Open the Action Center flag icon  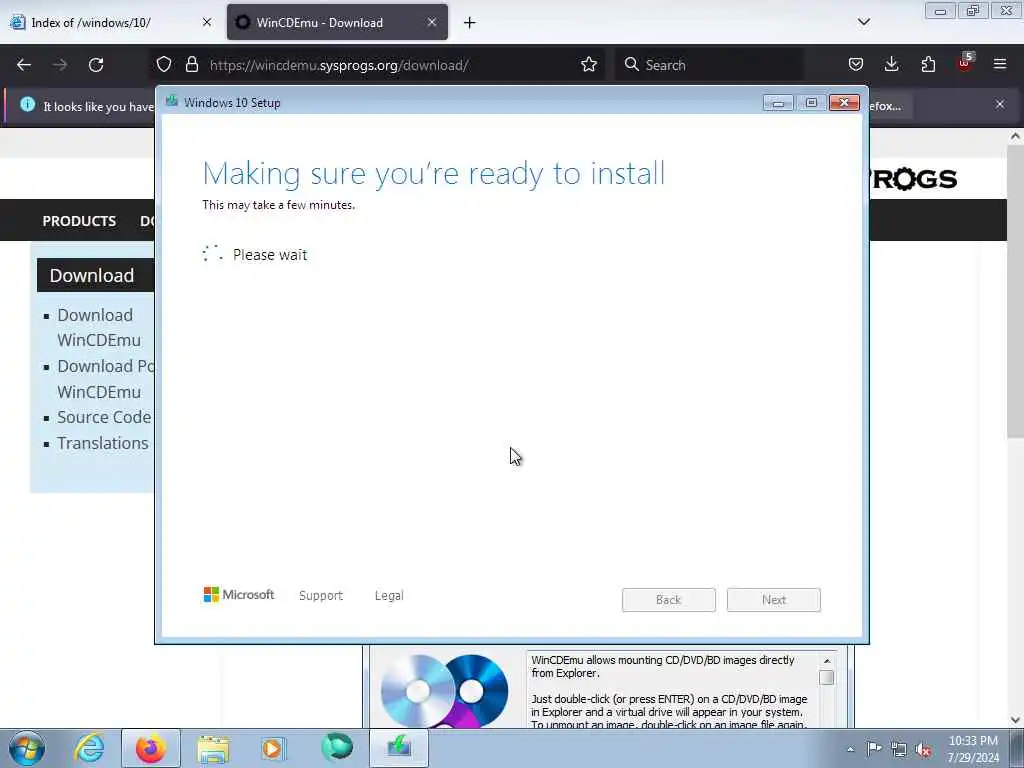(x=874, y=748)
